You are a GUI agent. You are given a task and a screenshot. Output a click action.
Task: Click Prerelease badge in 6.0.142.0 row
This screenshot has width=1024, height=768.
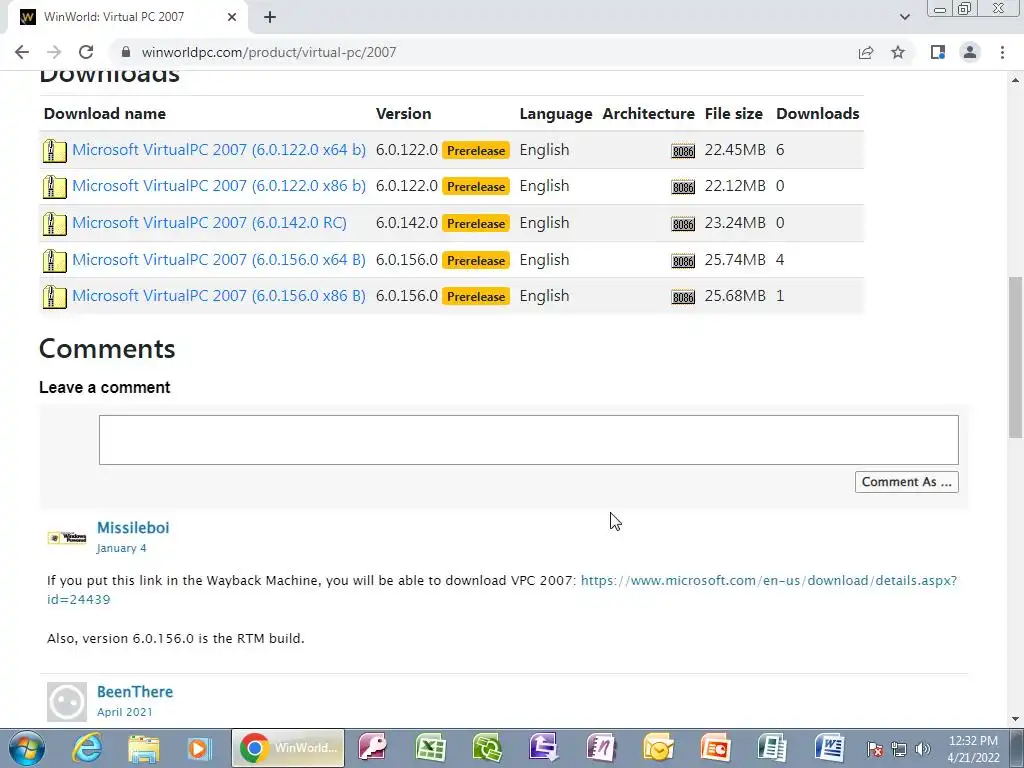tap(476, 223)
